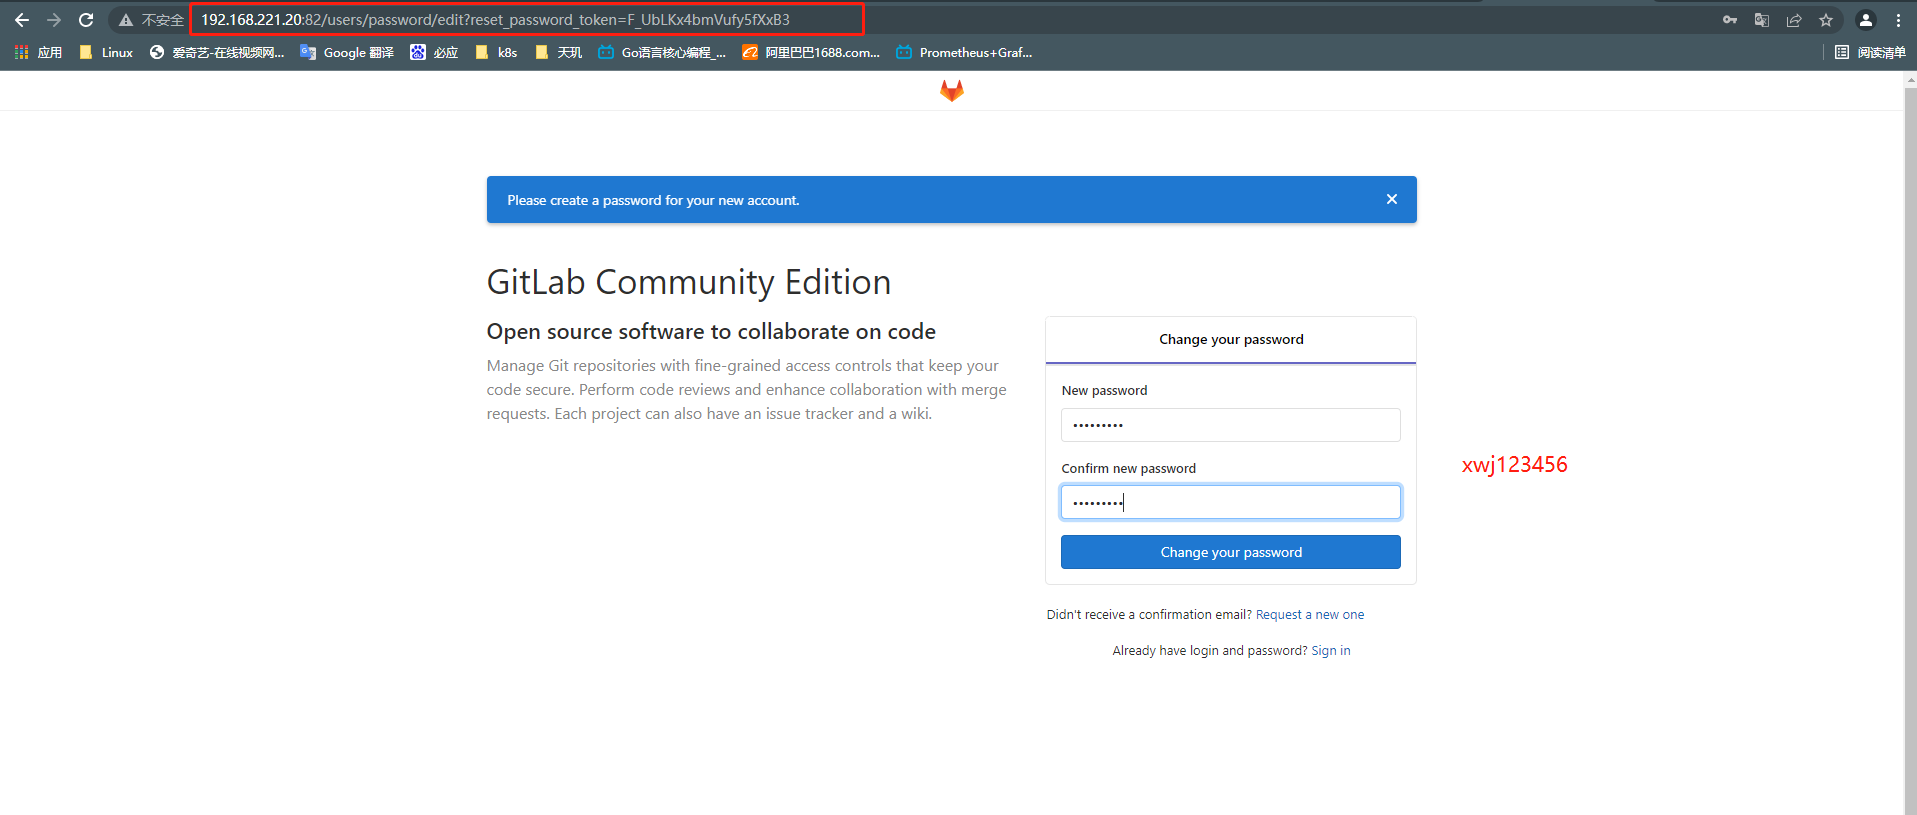Expand the k8s bookmarks folder
This screenshot has height=815, width=1917.
tap(496, 52)
